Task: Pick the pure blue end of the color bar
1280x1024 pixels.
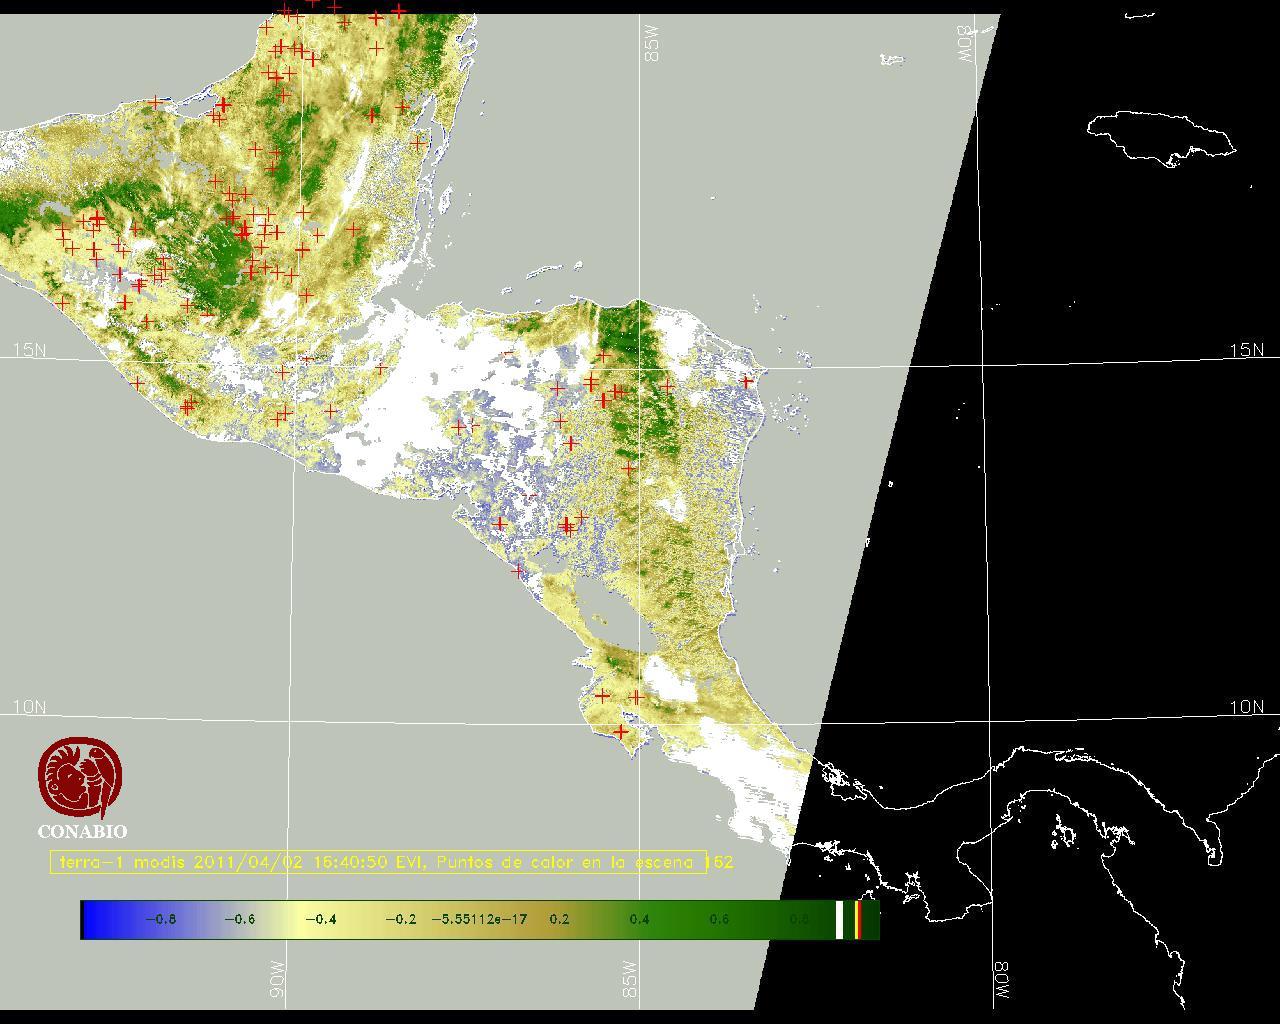Action: pos(90,919)
